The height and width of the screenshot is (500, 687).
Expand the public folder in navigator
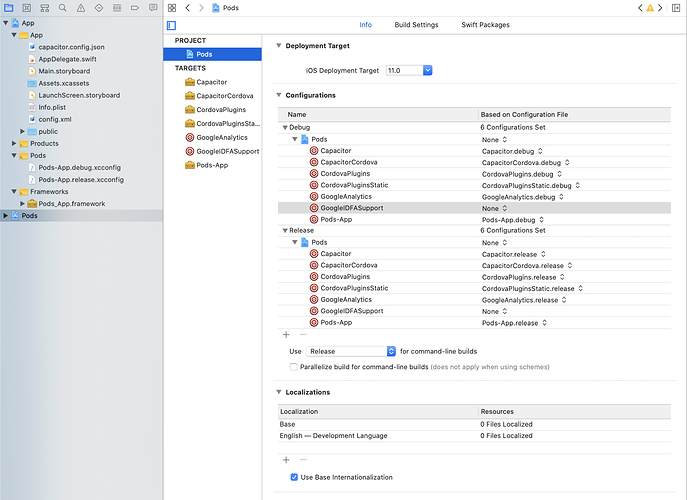22,131
